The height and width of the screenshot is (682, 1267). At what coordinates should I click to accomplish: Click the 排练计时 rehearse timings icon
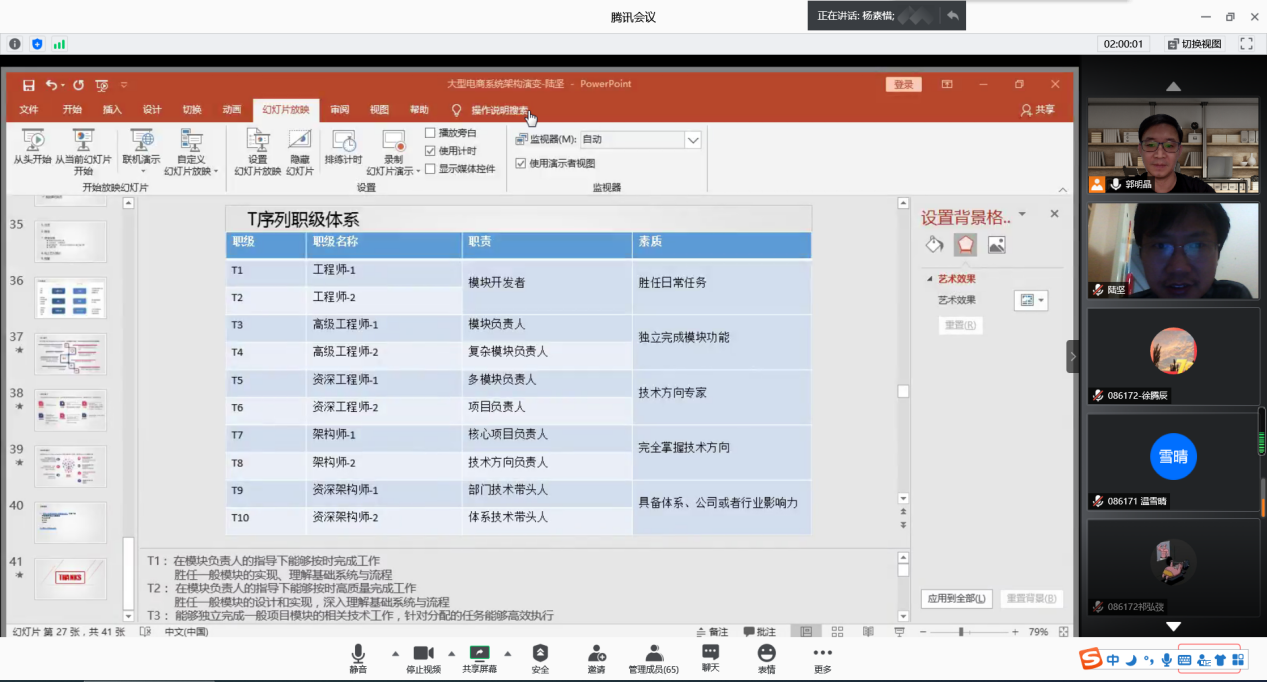tap(343, 141)
